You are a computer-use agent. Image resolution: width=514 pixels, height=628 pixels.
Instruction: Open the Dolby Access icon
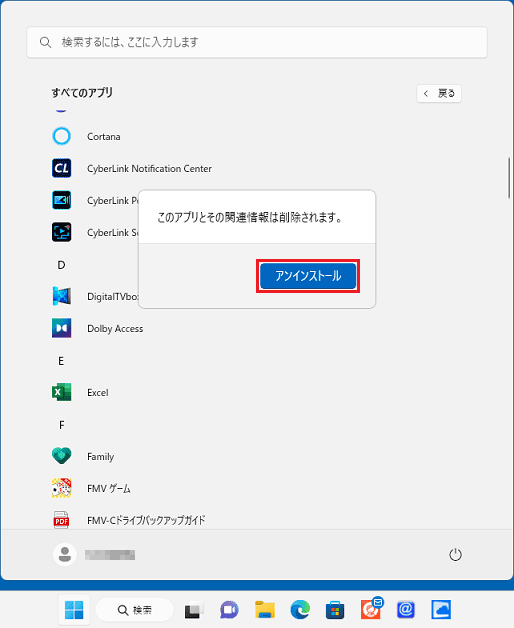tap(62, 328)
